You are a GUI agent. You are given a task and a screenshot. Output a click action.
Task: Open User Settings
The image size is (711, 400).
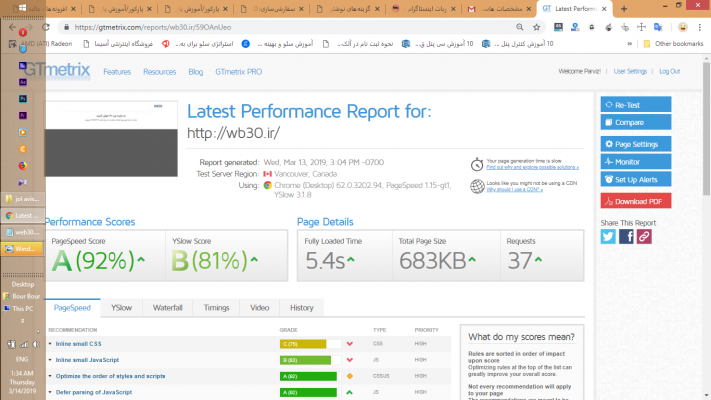pos(630,72)
